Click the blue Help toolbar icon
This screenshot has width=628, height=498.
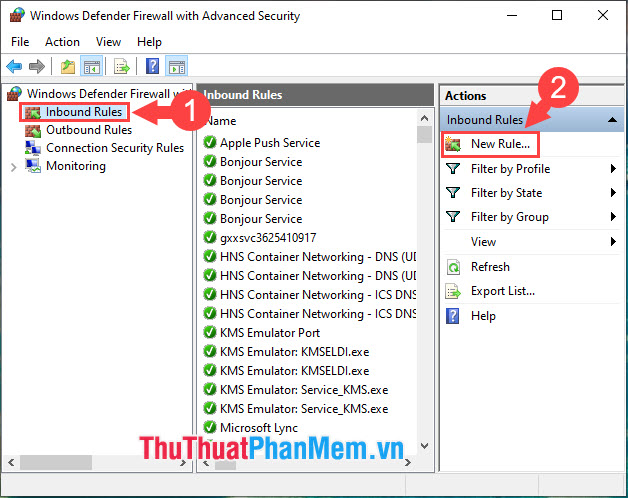click(x=153, y=66)
